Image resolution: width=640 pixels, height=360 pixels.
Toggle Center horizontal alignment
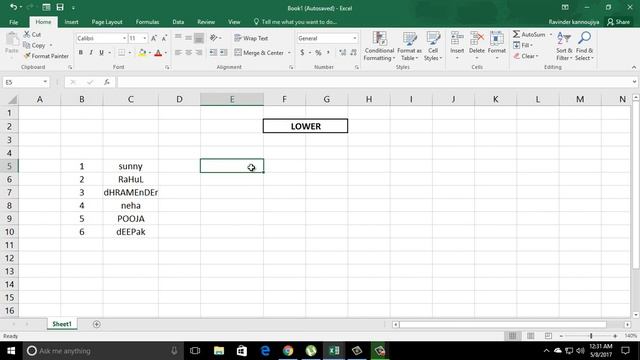(189, 53)
